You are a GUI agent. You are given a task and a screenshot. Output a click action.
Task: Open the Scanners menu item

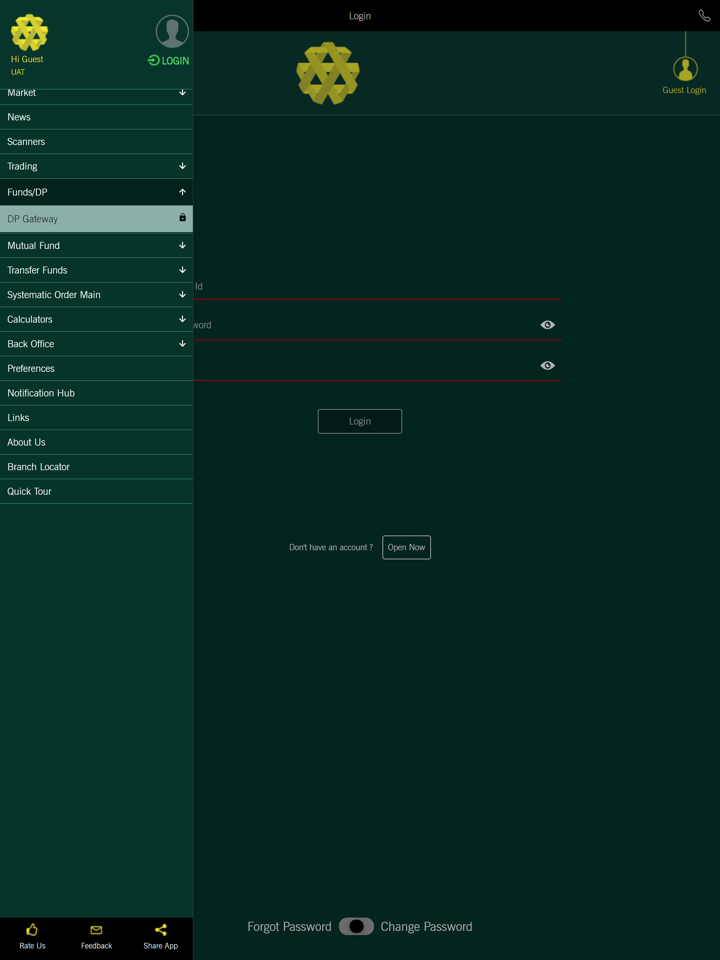pos(26,142)
